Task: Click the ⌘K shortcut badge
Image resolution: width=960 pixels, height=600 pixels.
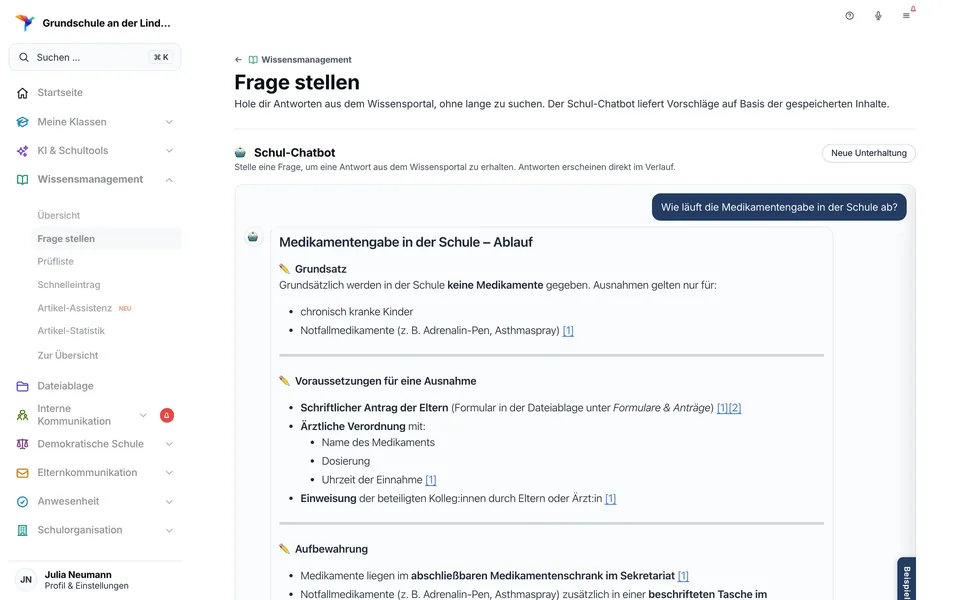Action: [x=161, y=57]
